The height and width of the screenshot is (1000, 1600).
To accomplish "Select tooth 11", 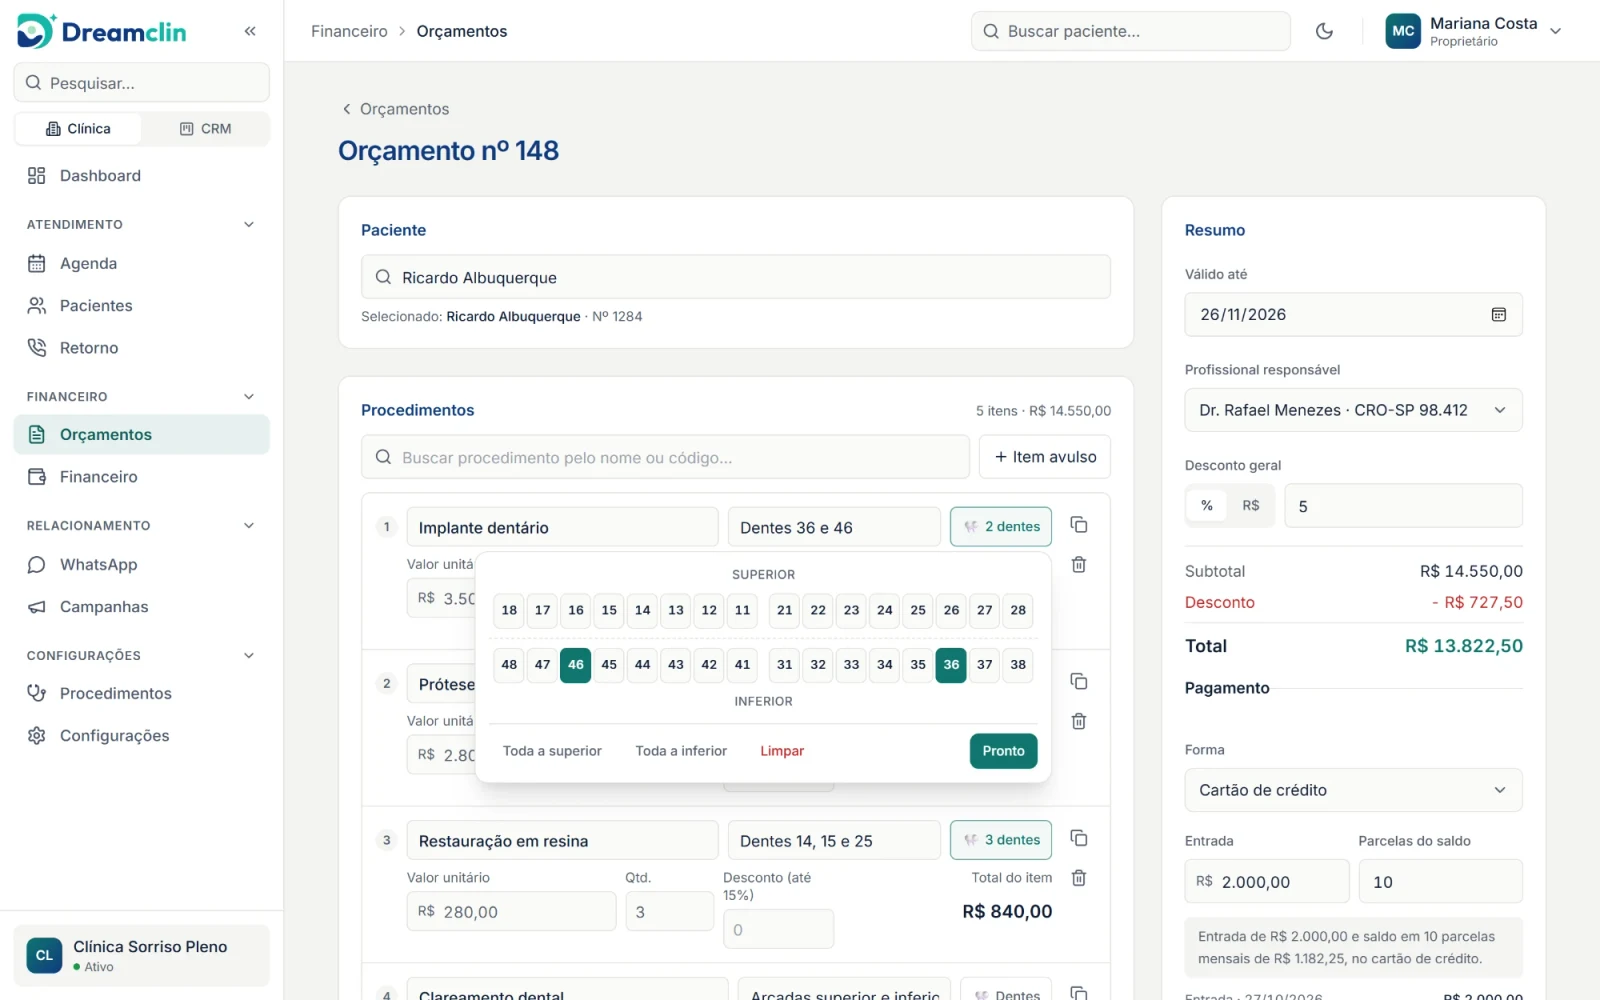I will tap(742, 610).
